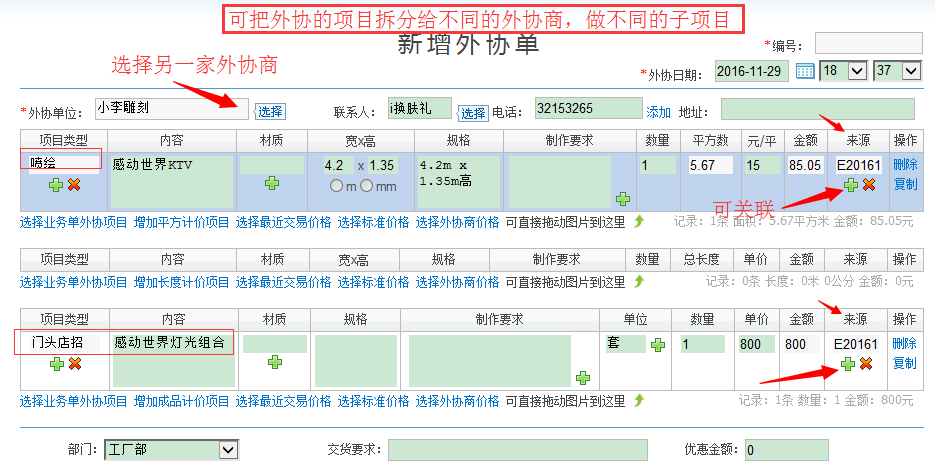The image size is (935, 471).
Task: Click 选择 button beside 外协单位 field
Action: (x=270, y=111)
